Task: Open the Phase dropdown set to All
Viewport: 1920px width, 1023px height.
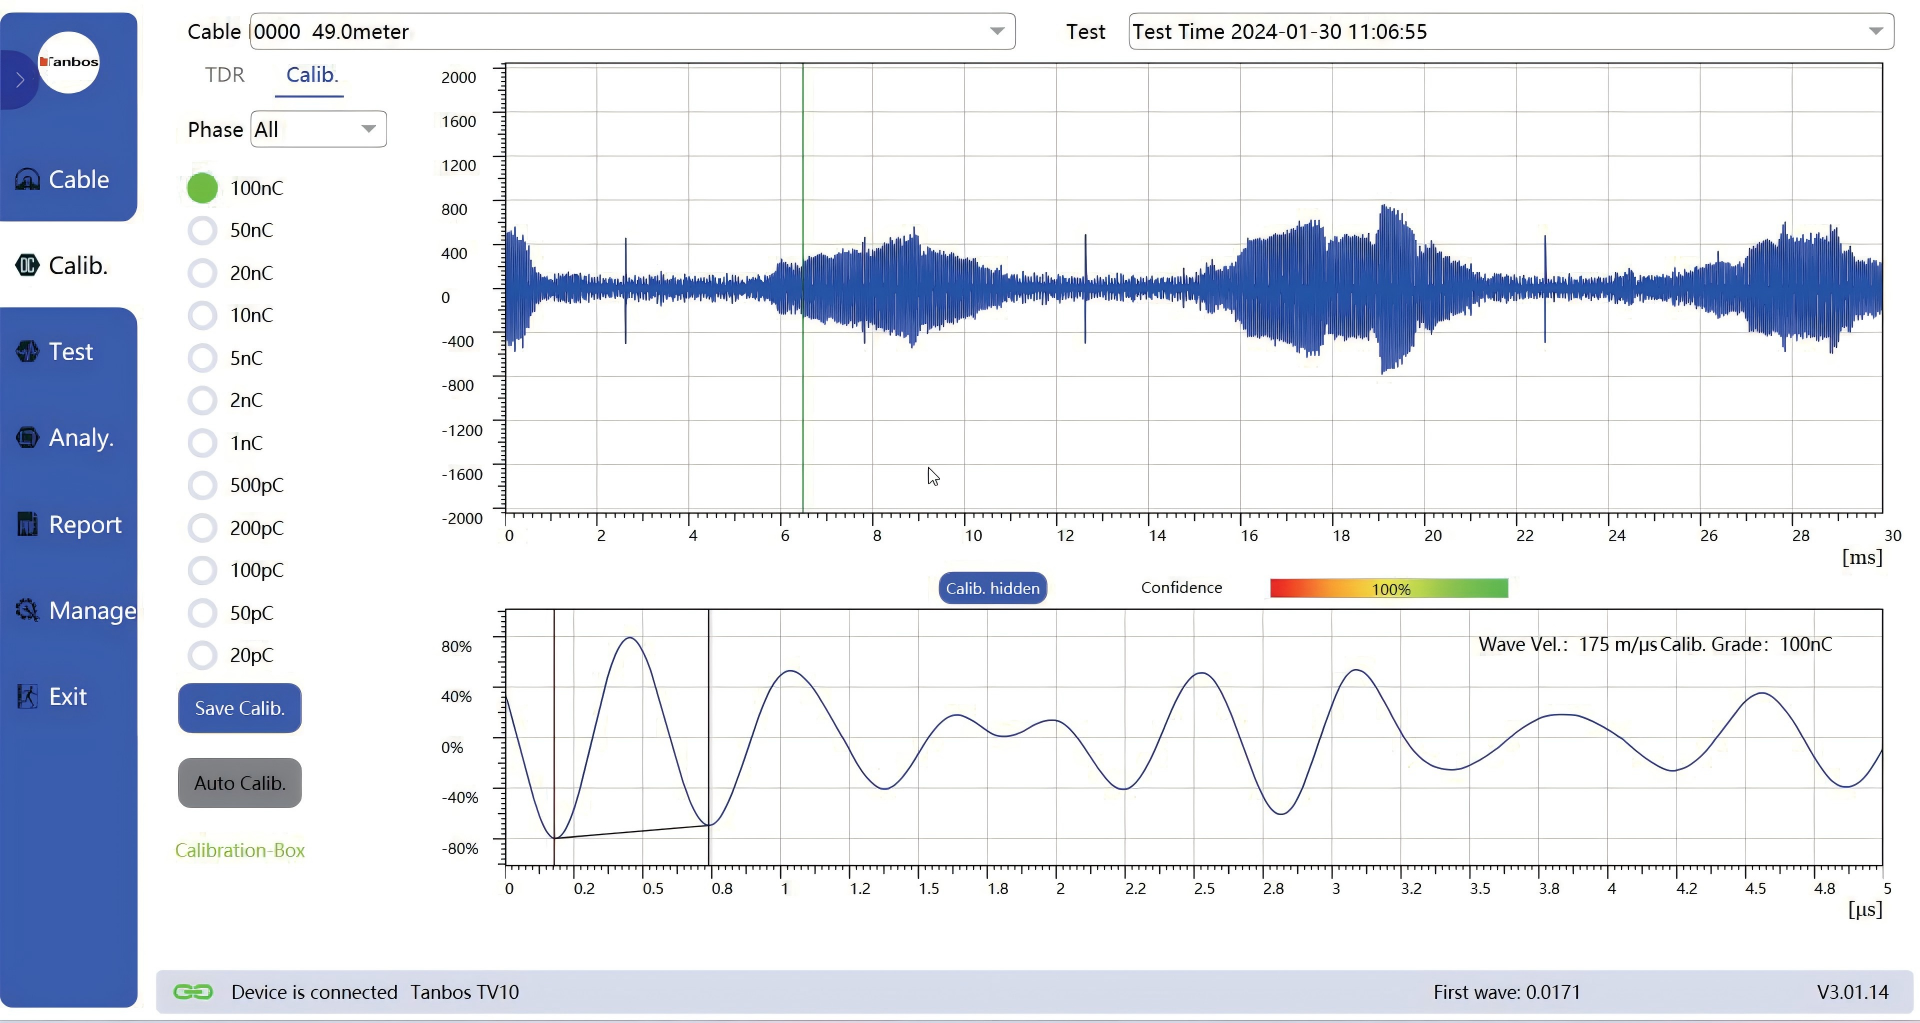Action: tap(368, 129)
